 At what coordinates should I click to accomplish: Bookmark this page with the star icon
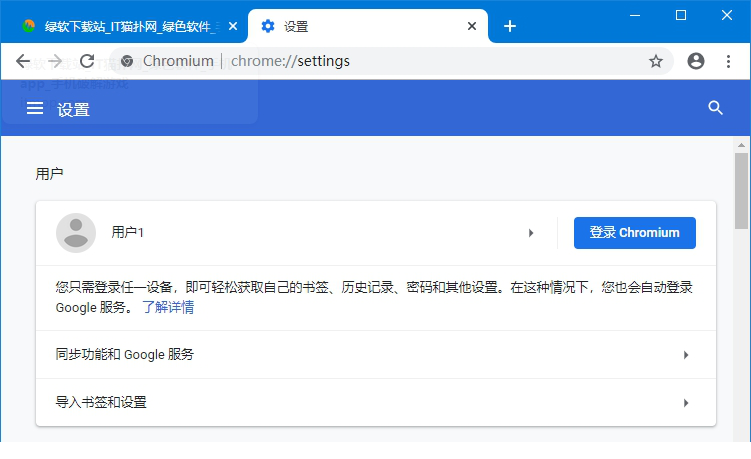coord(656,61)
